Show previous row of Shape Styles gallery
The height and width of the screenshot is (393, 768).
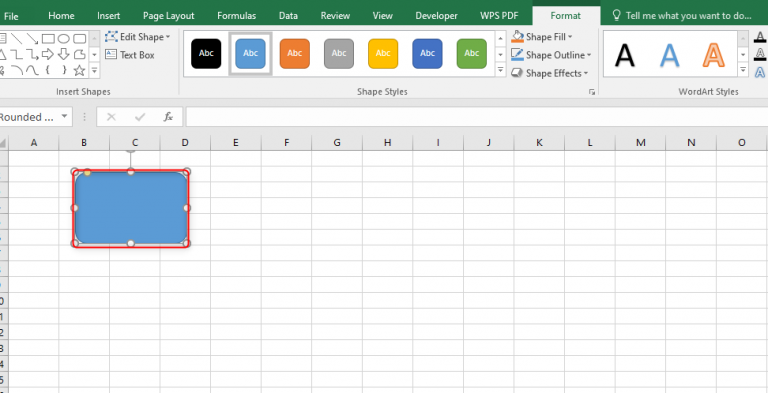tap(500, 38)
